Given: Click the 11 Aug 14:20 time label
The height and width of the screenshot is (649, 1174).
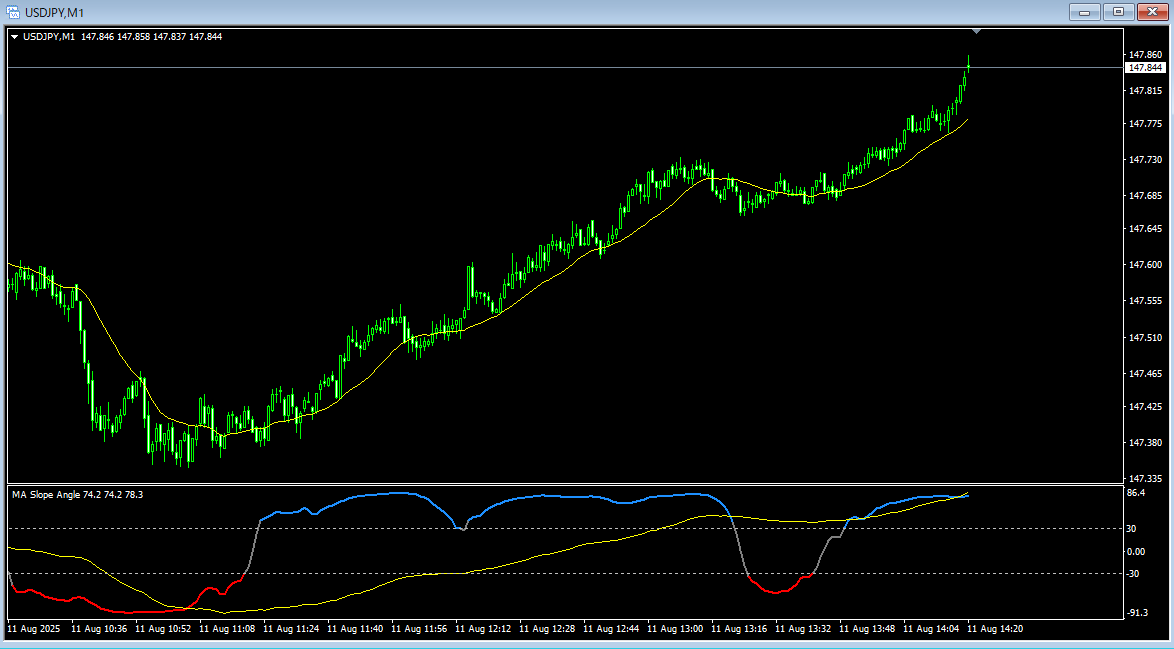Looking at the screenshot, I should 996,630.
